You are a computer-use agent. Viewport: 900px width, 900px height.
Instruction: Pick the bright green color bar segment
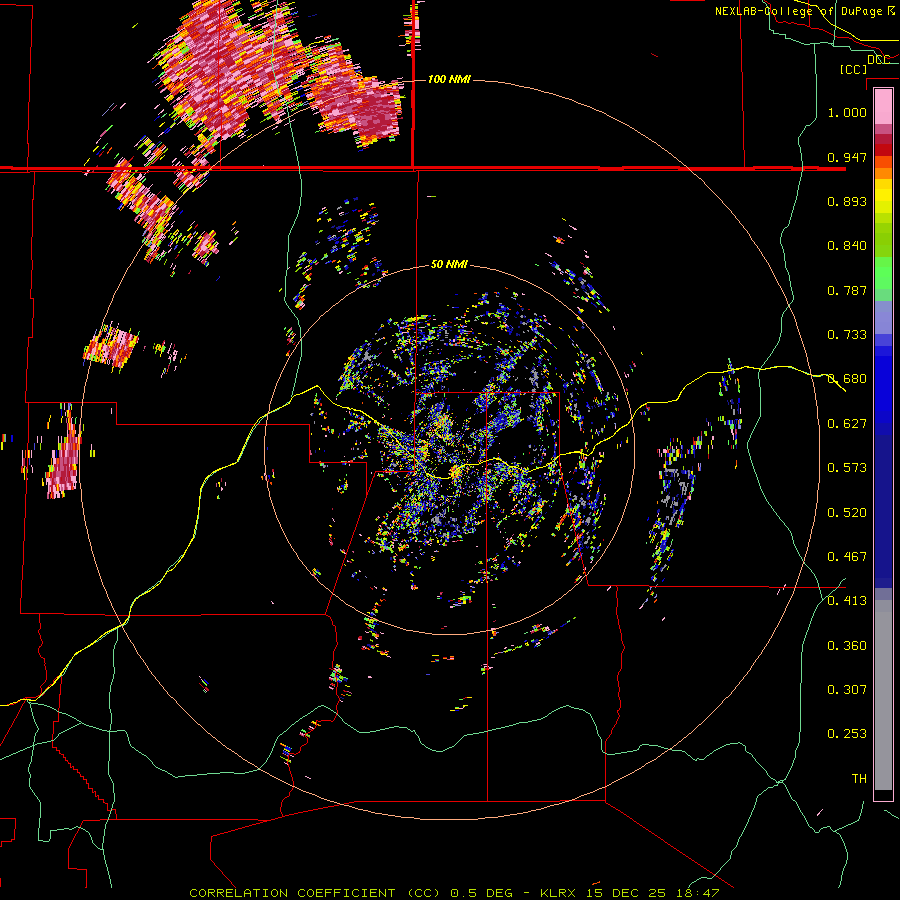pyautogui.click(x=883, y=273)
